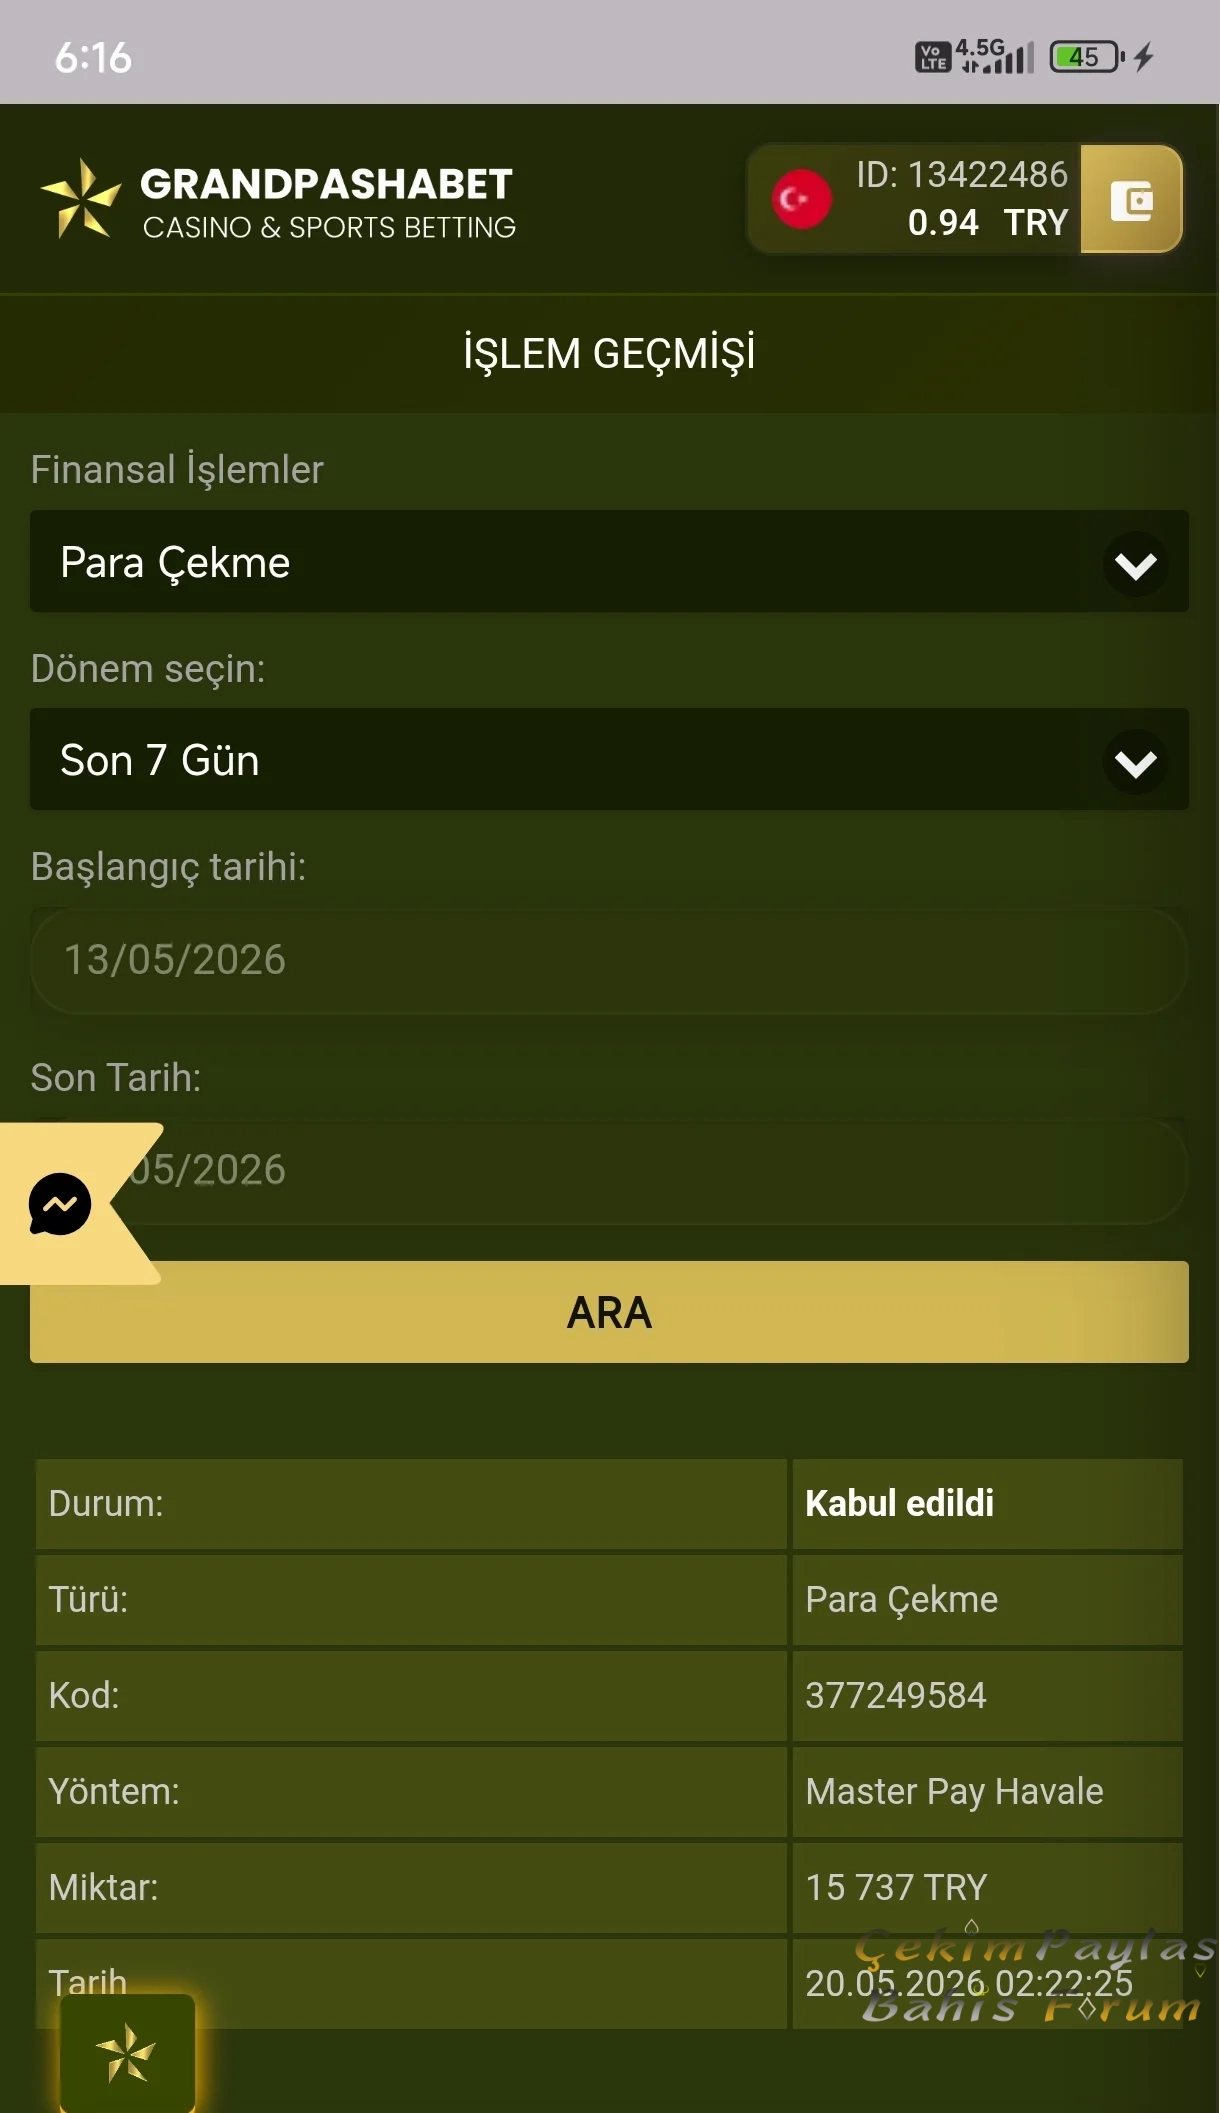Viewport: 1220px width, 2113px height.
Task: Select the Başlangıç tarihi date field
Action: [x=609, y=960]
